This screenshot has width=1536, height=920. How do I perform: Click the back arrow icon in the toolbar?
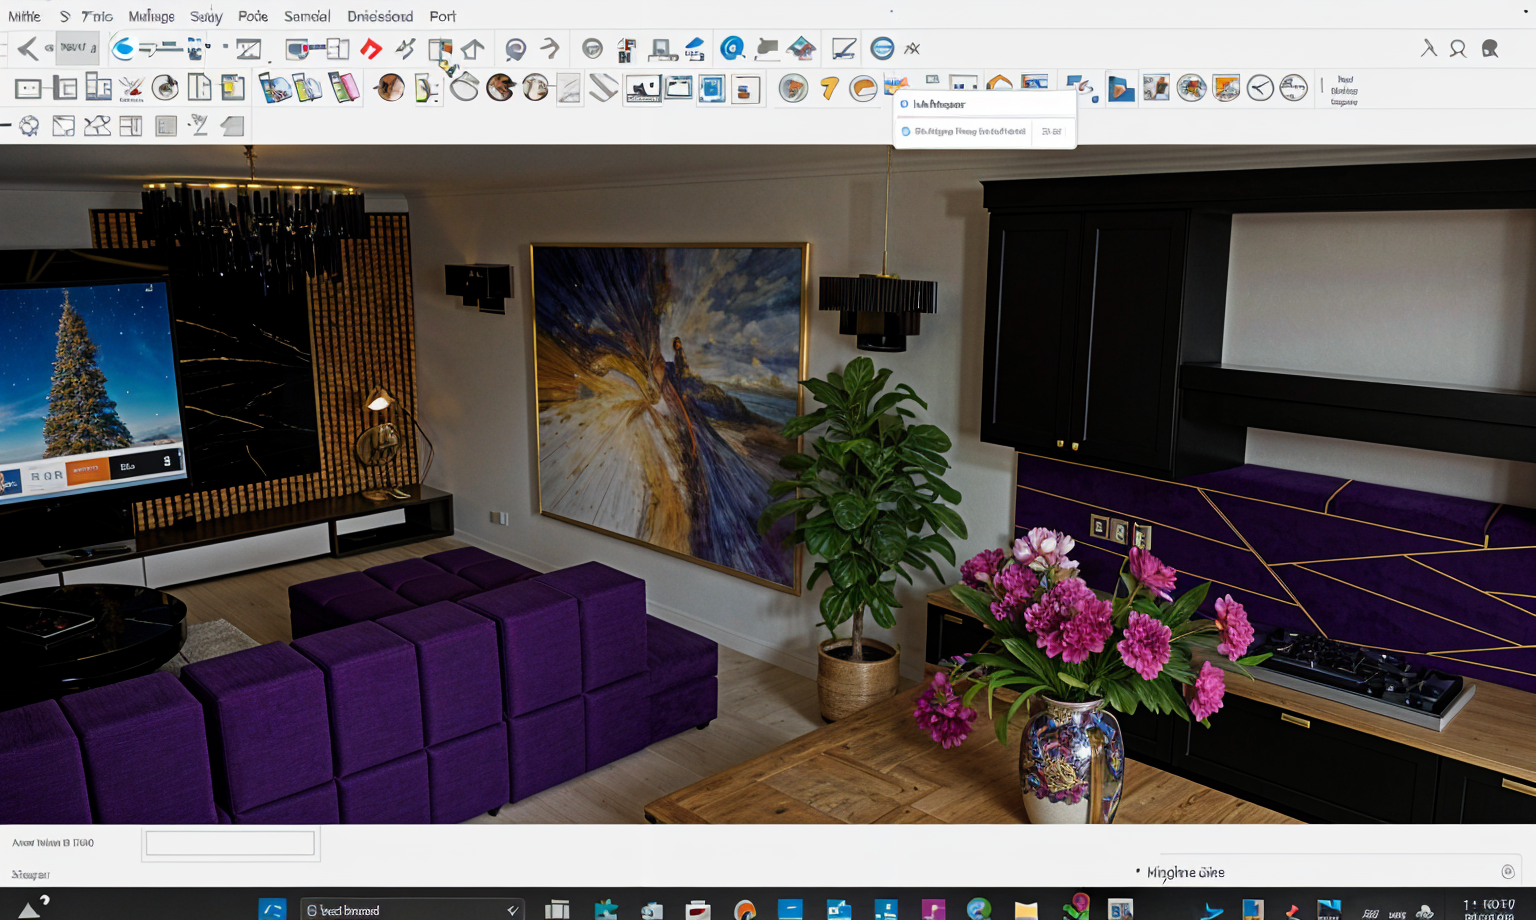(x=27, y=48)
